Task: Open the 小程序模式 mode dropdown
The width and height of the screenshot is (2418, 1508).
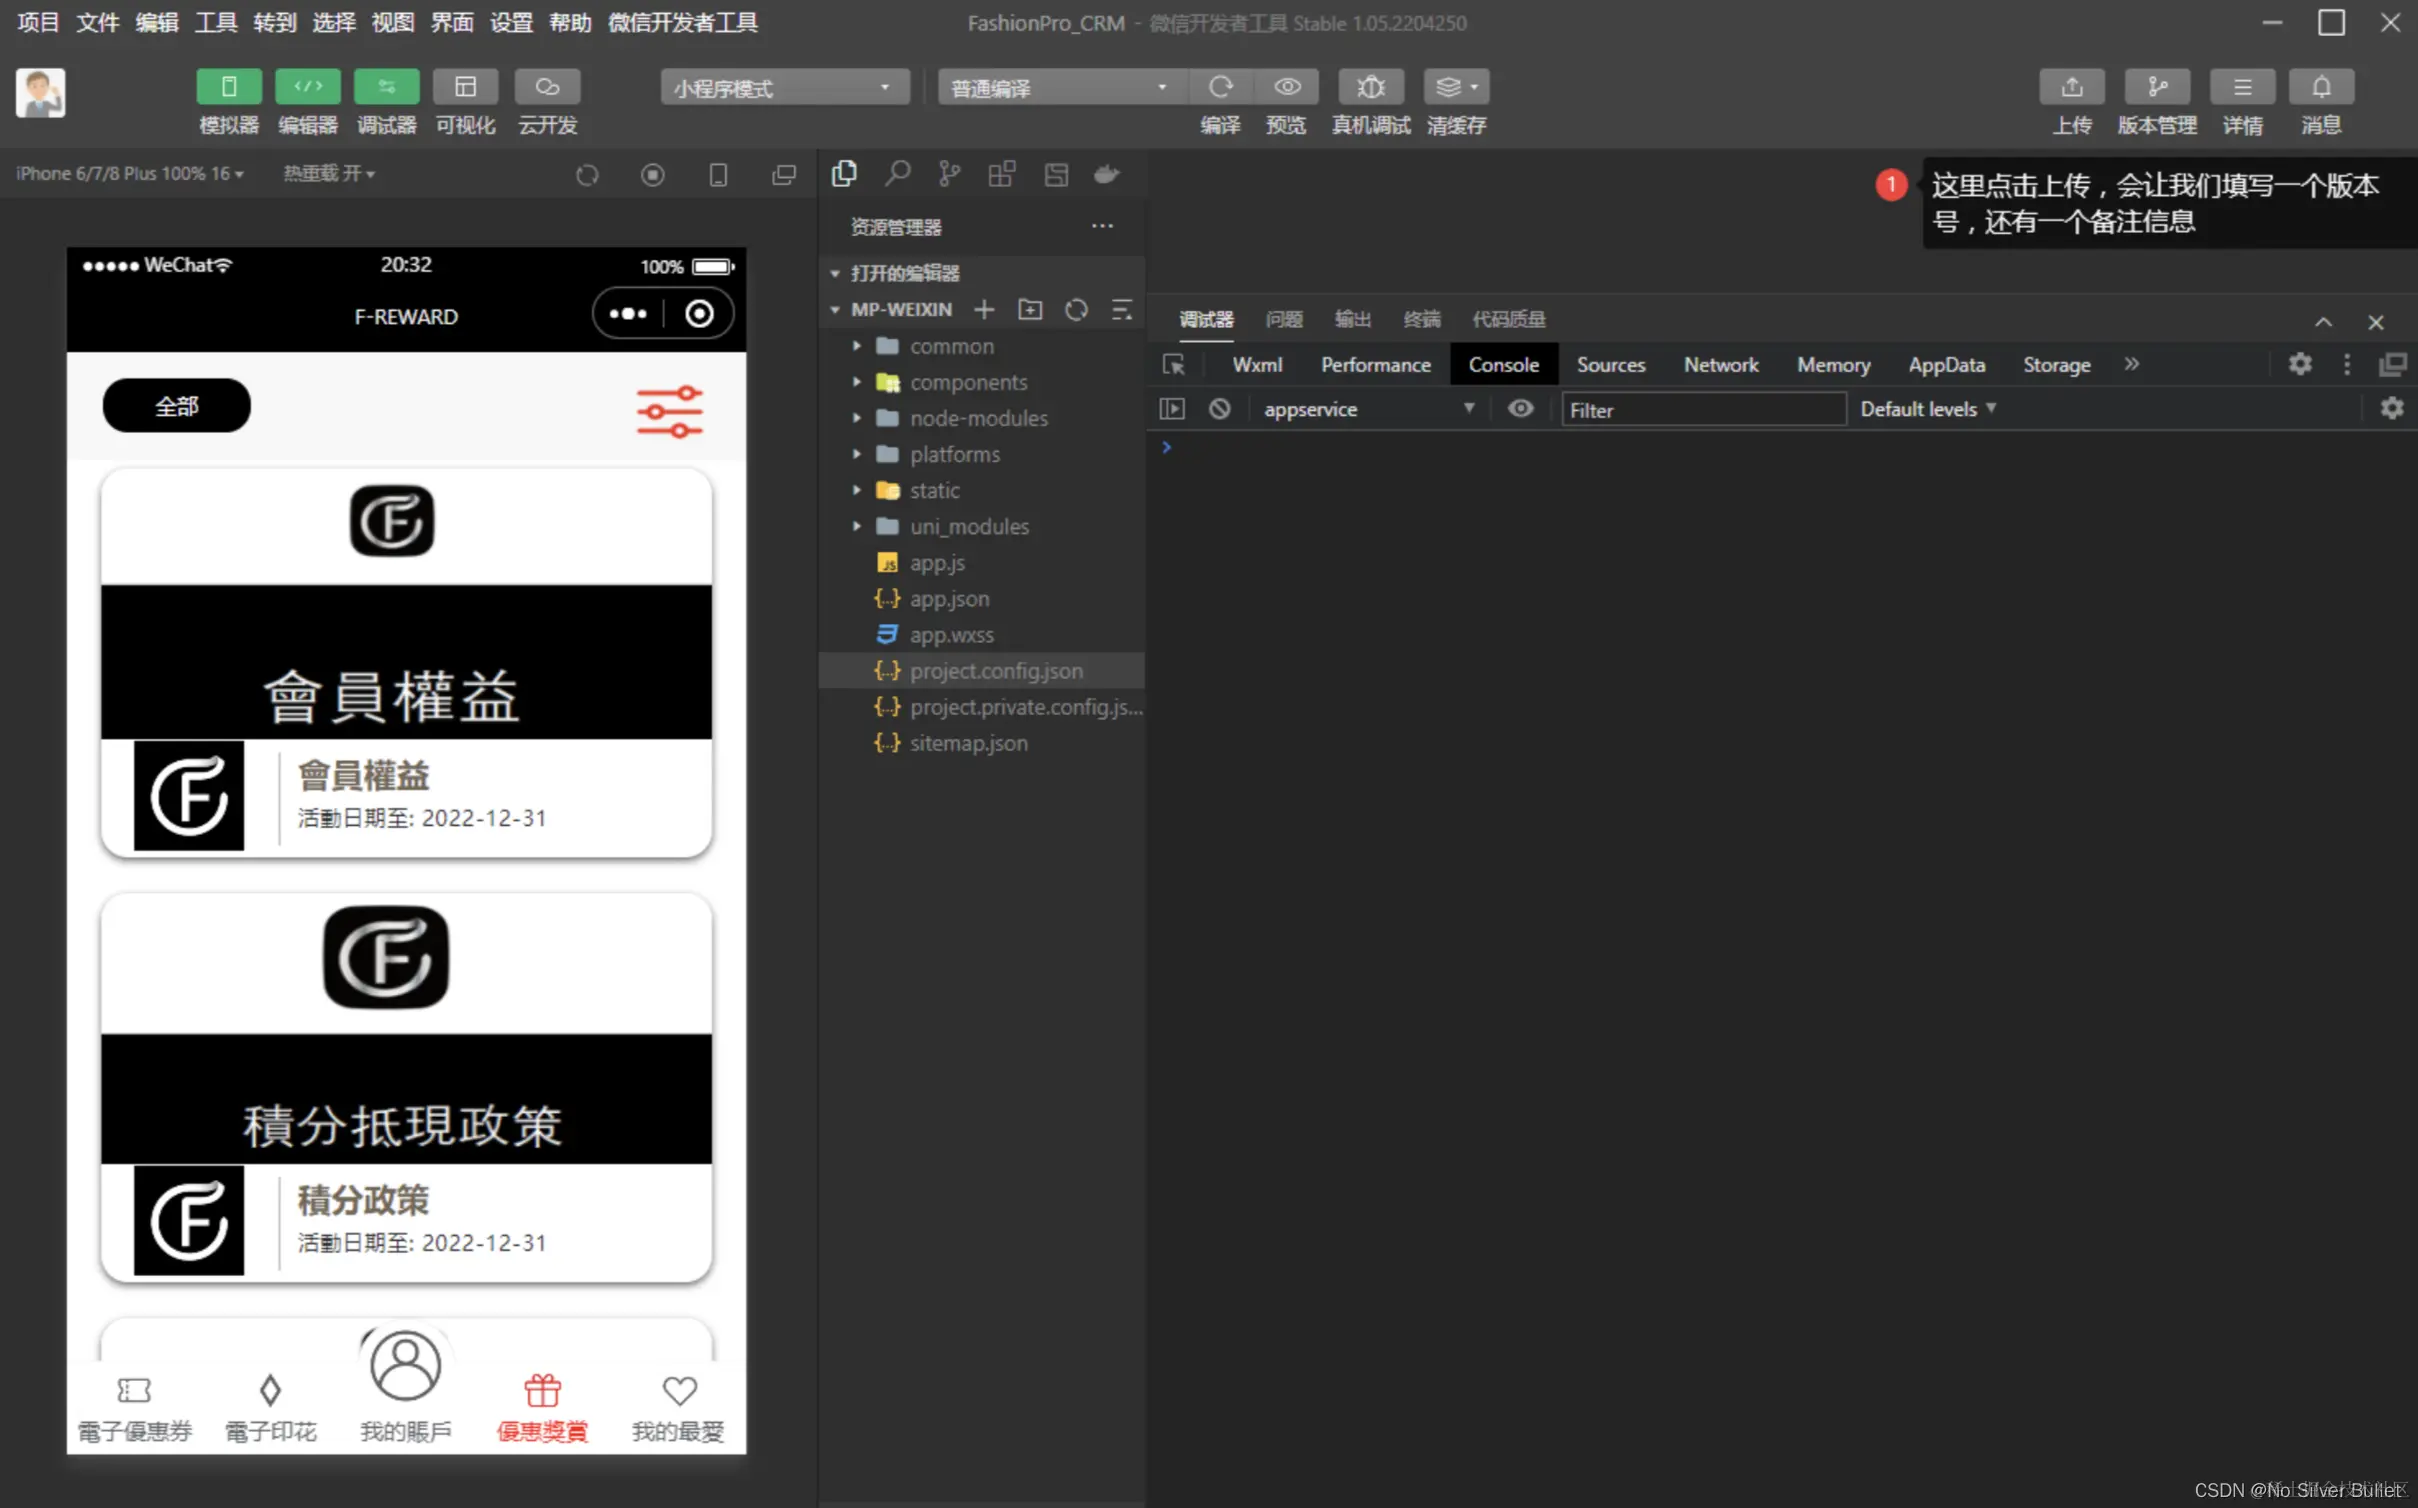Action: (x=784, y=88)
